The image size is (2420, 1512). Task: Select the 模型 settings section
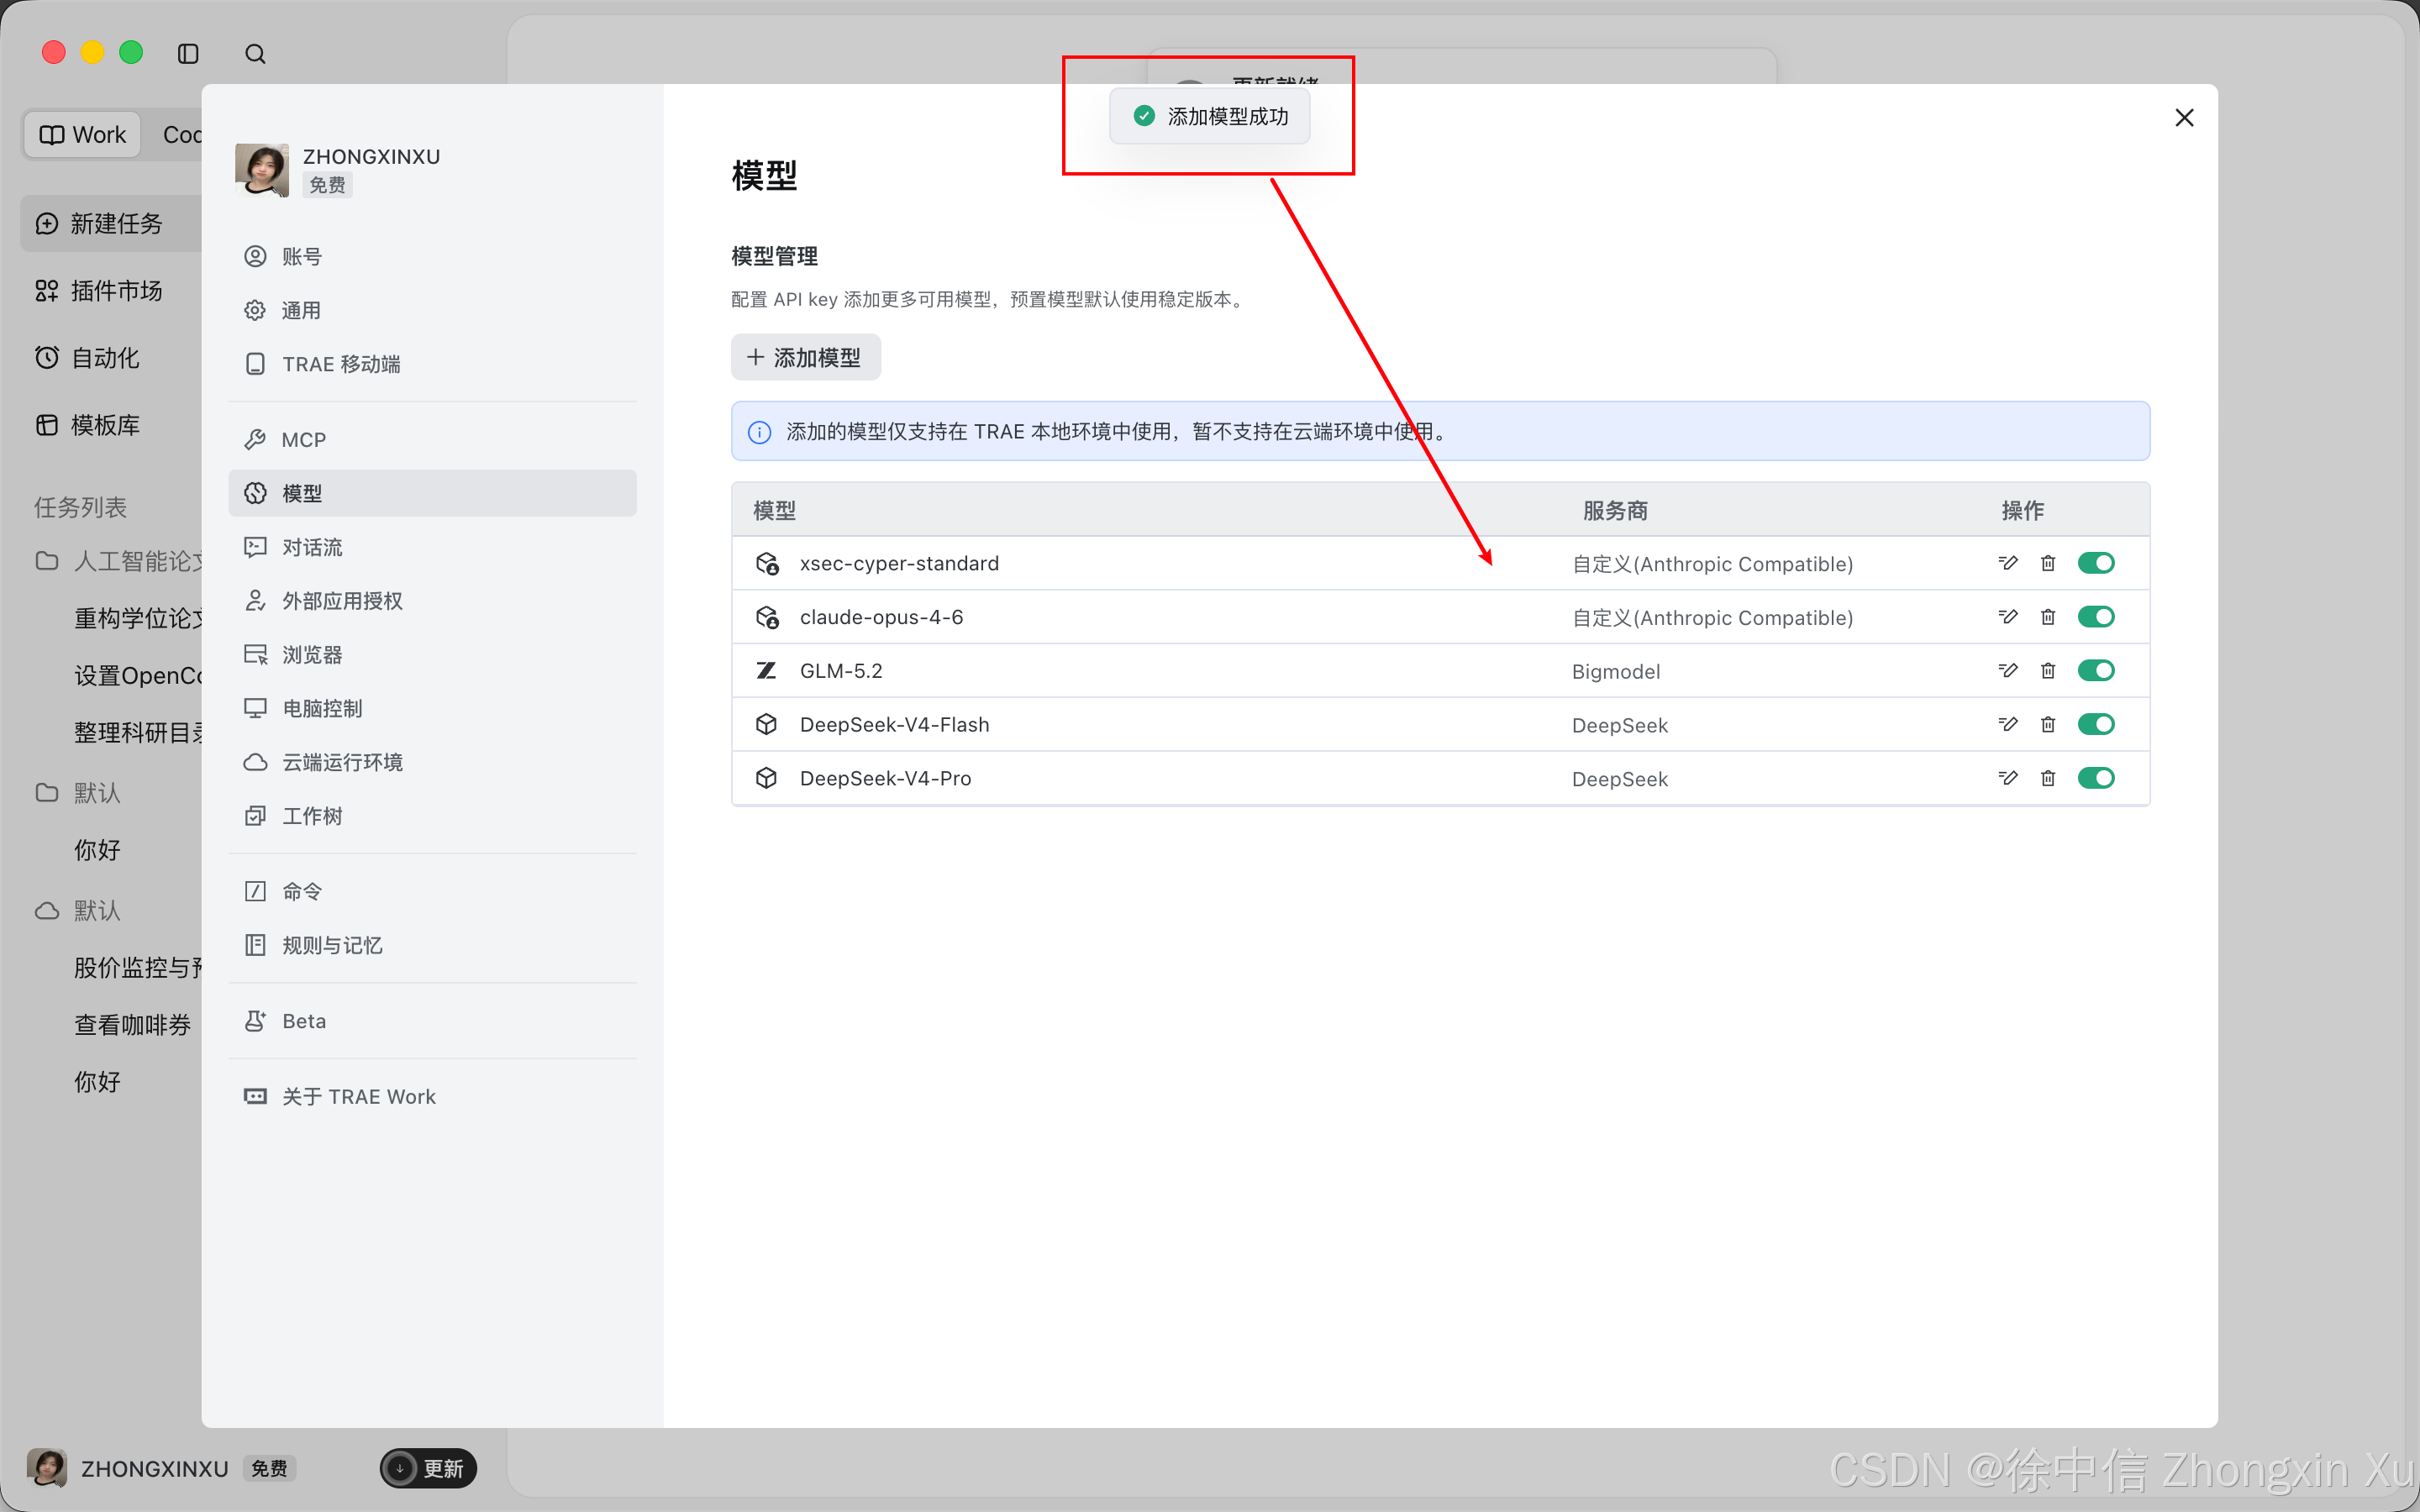point(432,493)
